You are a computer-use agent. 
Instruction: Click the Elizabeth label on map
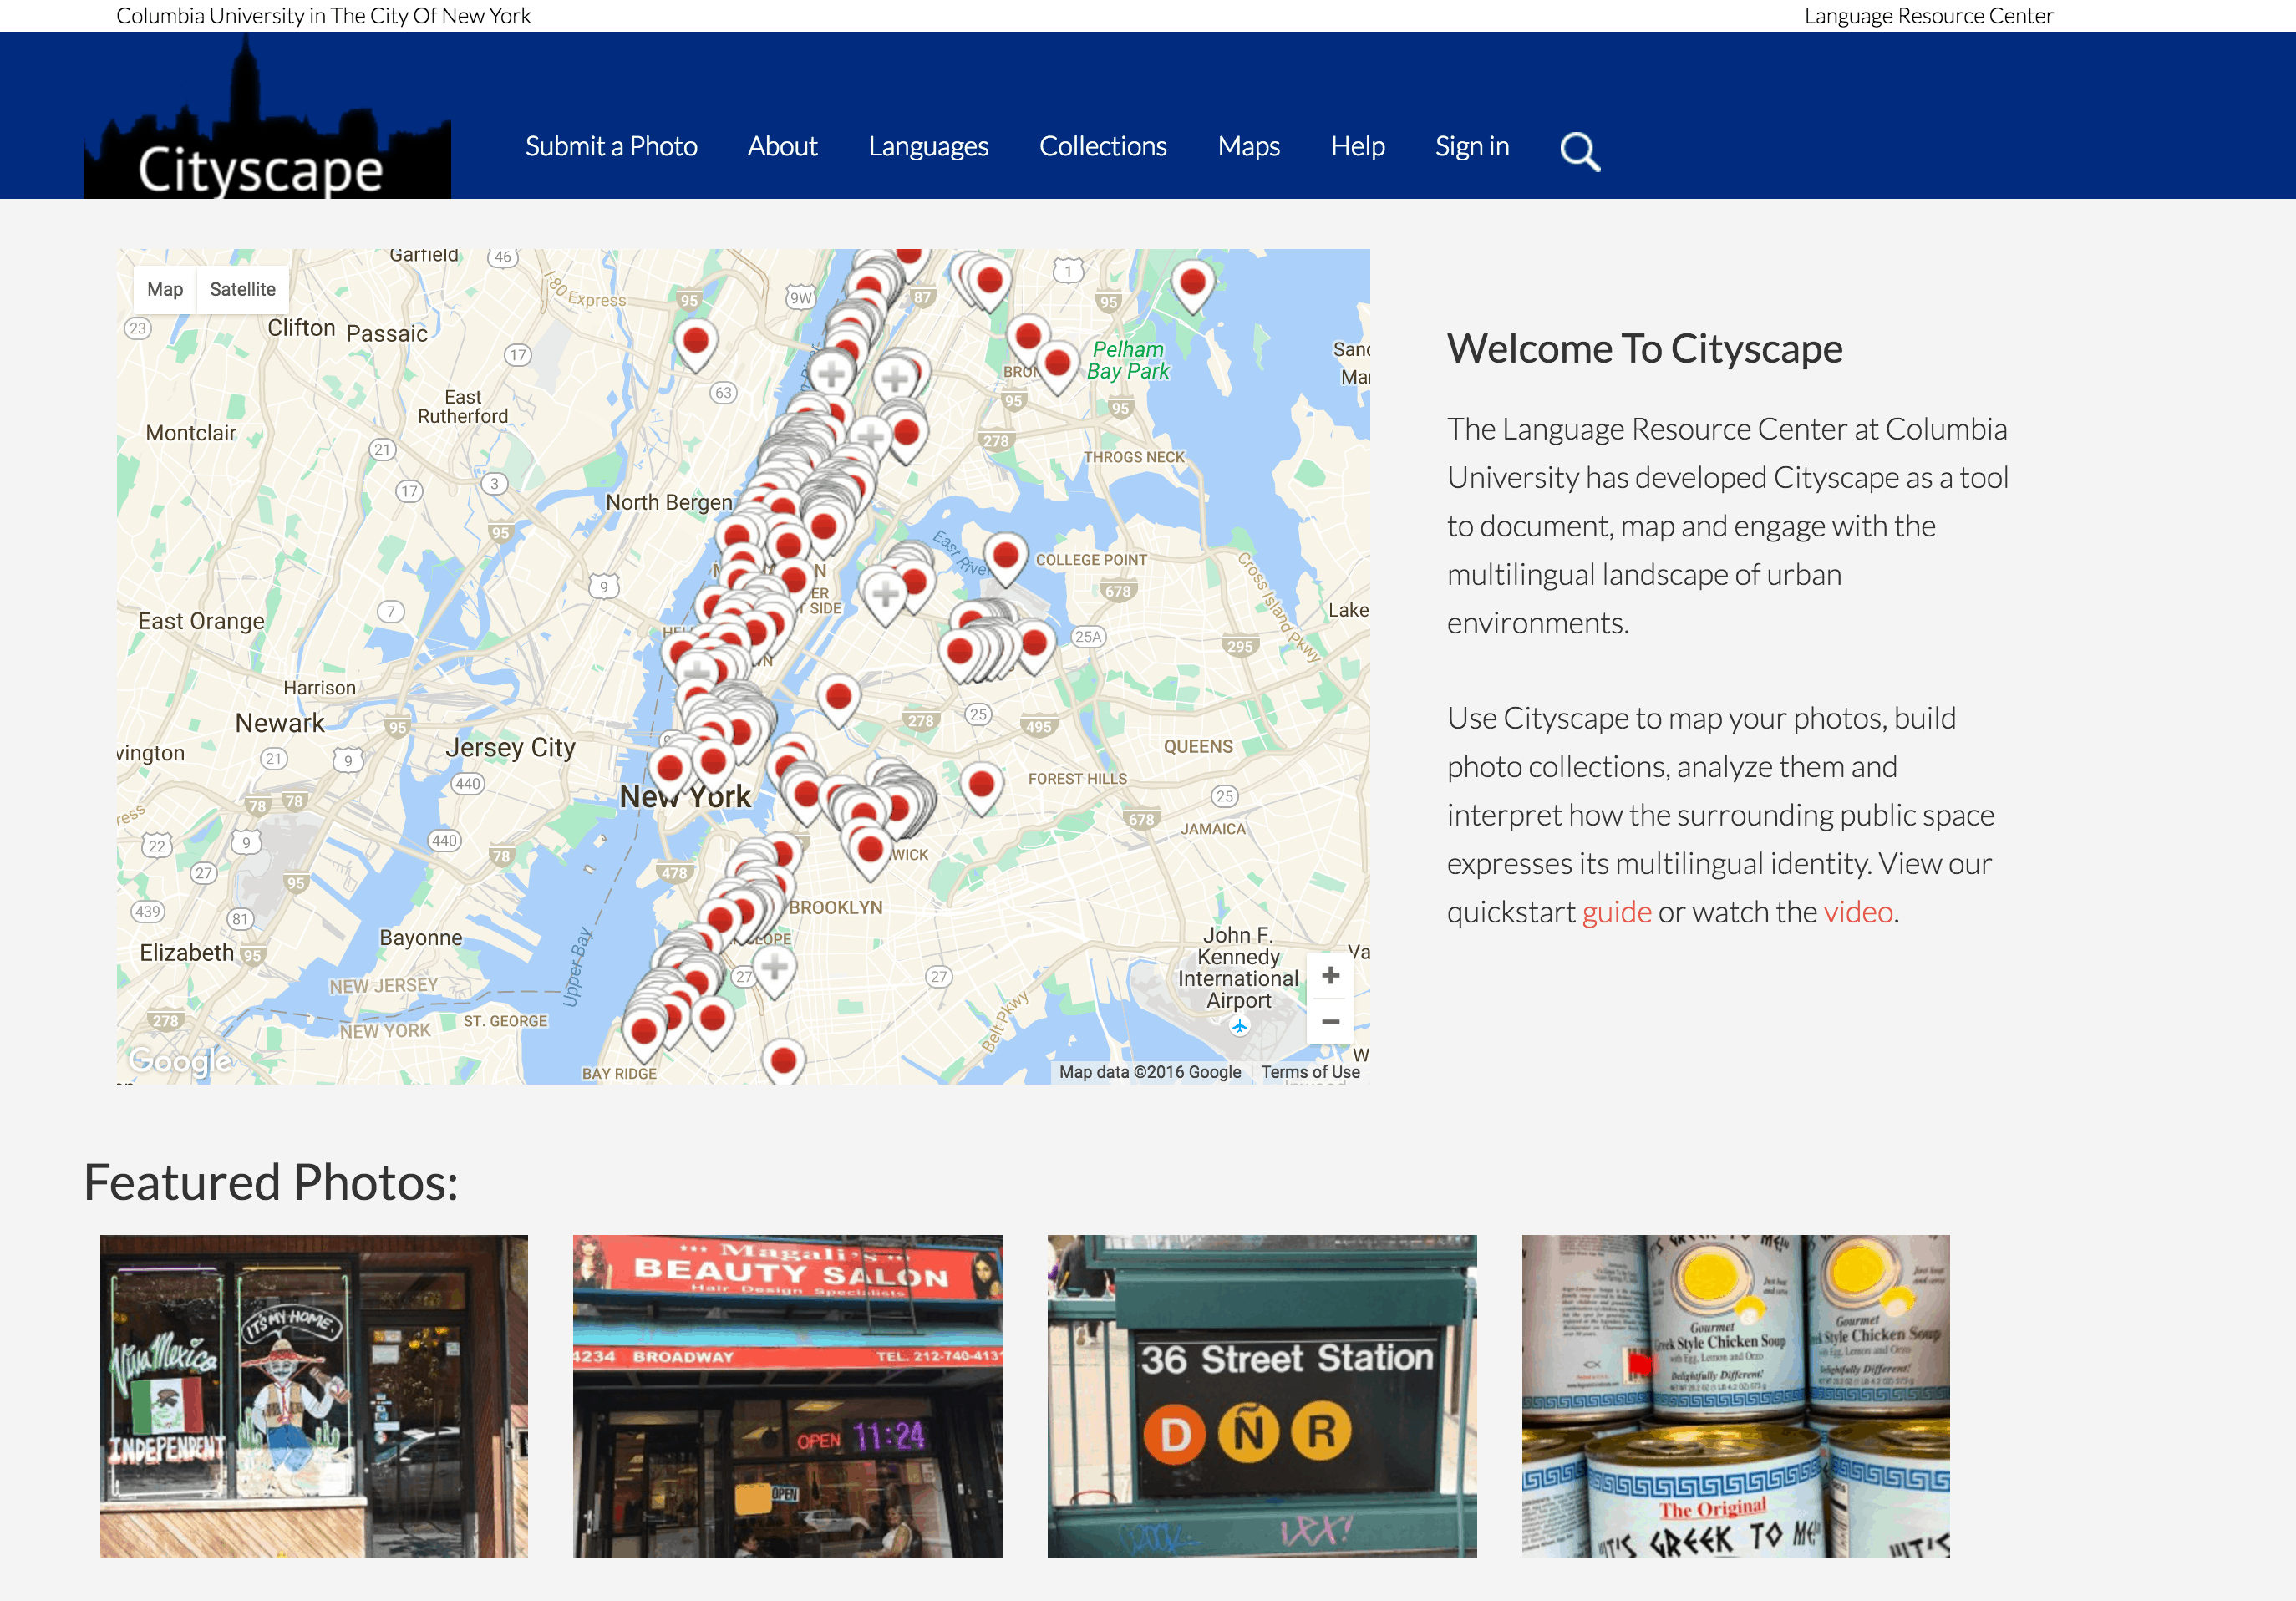[186, 953]
